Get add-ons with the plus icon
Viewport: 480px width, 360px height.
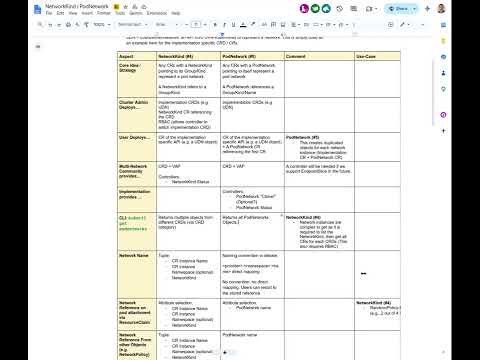pyautogui.click(x=443, y=131)
